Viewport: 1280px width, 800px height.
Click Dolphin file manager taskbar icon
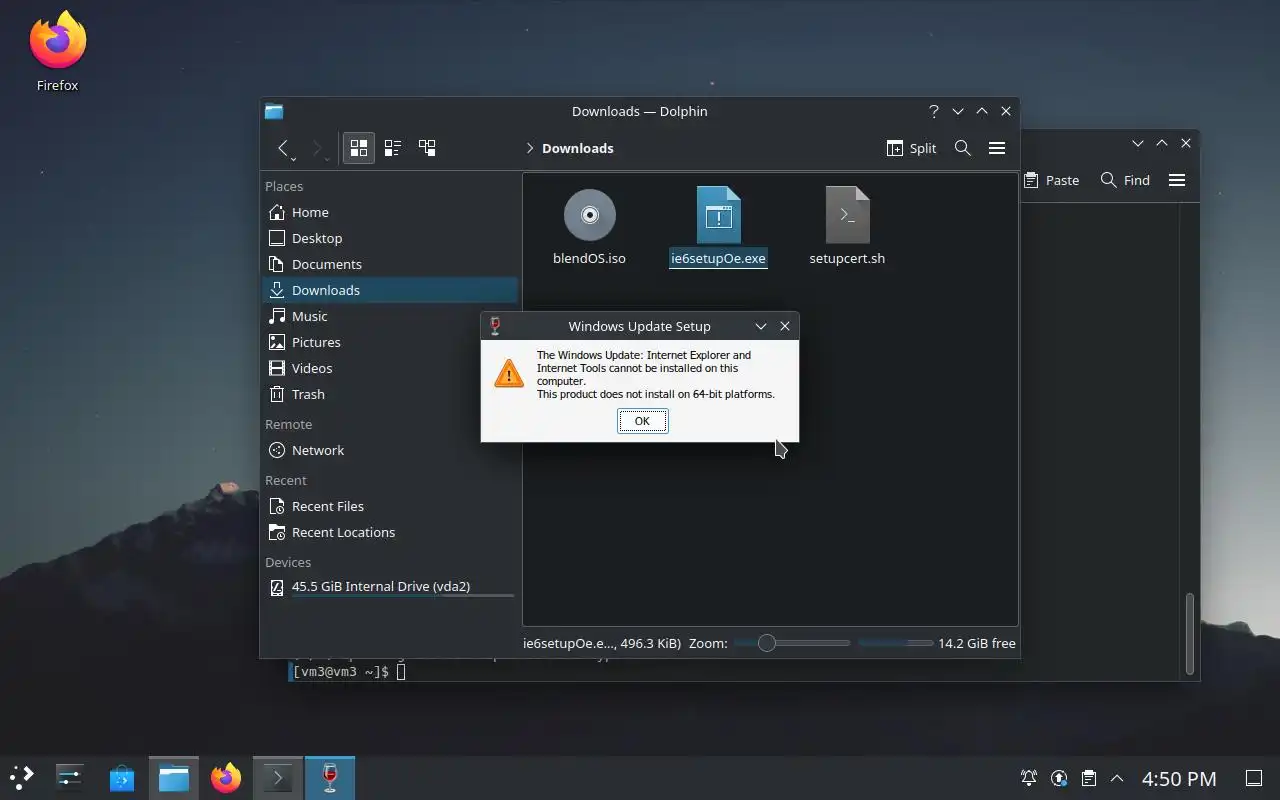174,777
